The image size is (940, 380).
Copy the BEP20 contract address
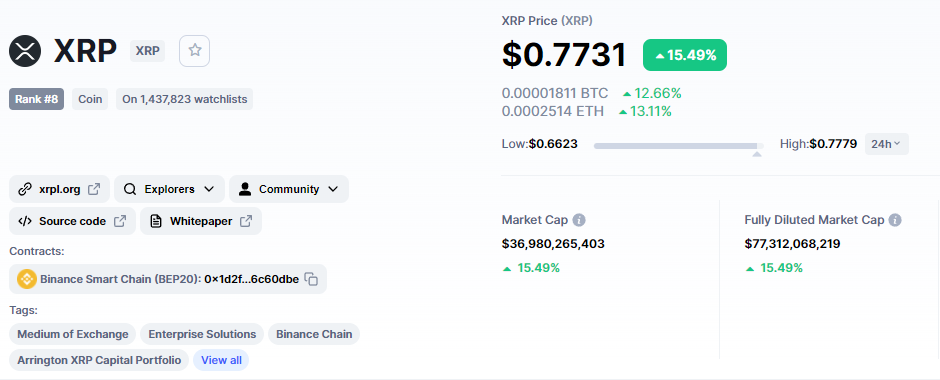311,279
